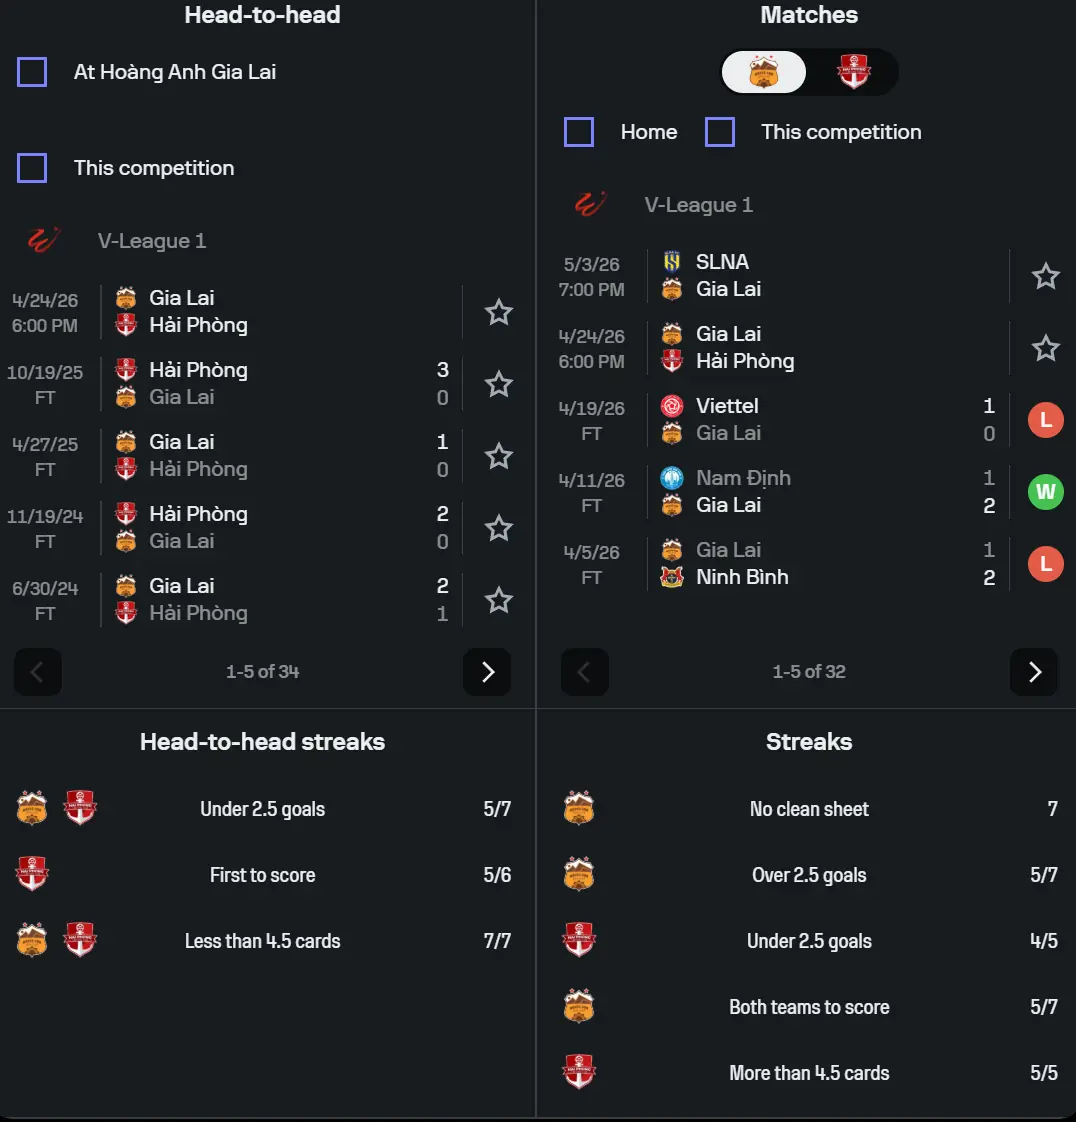1076x1122 pixels.
Task: Show next page of Matches list
Action: (x=1034, y=672)
